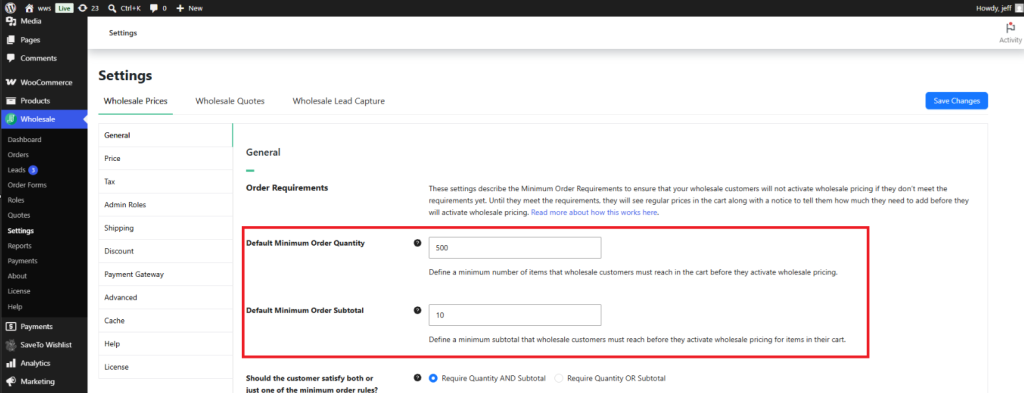Image resolution: width=1024 pixels, height=393 pixels.
Task: Open the Admin Roles settings section
Action: point(165,205)
